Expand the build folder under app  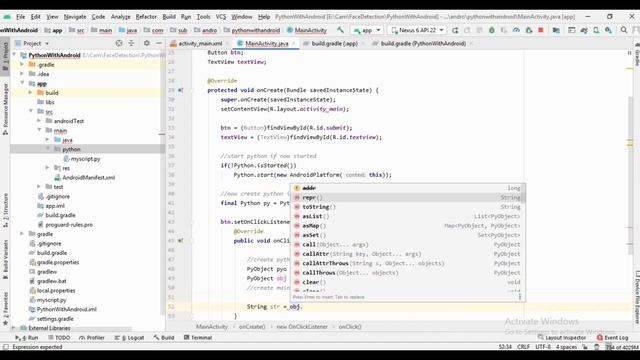[x=31, y=93]
